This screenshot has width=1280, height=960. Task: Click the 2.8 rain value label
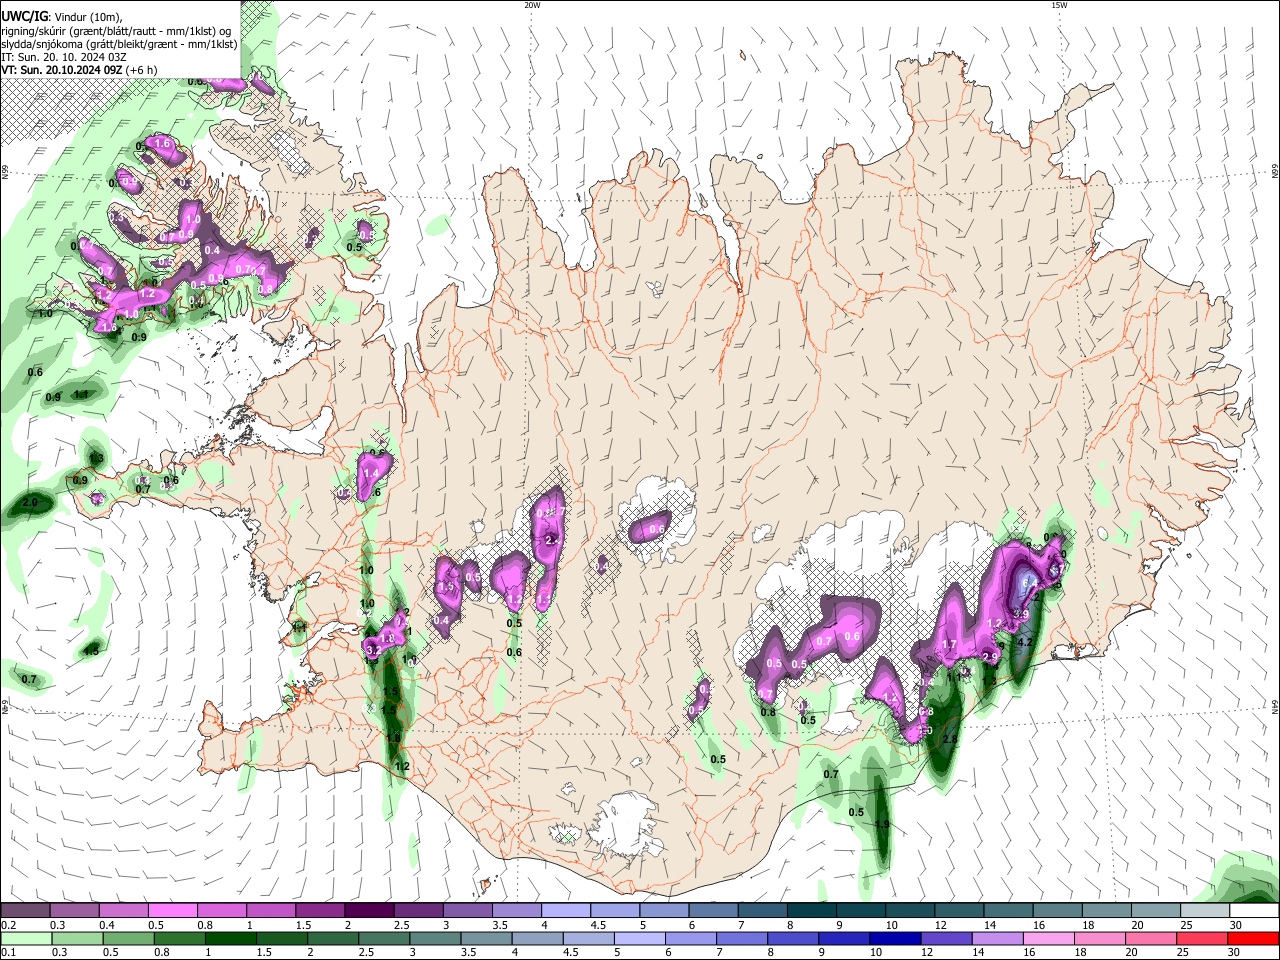tap(951, 739)
